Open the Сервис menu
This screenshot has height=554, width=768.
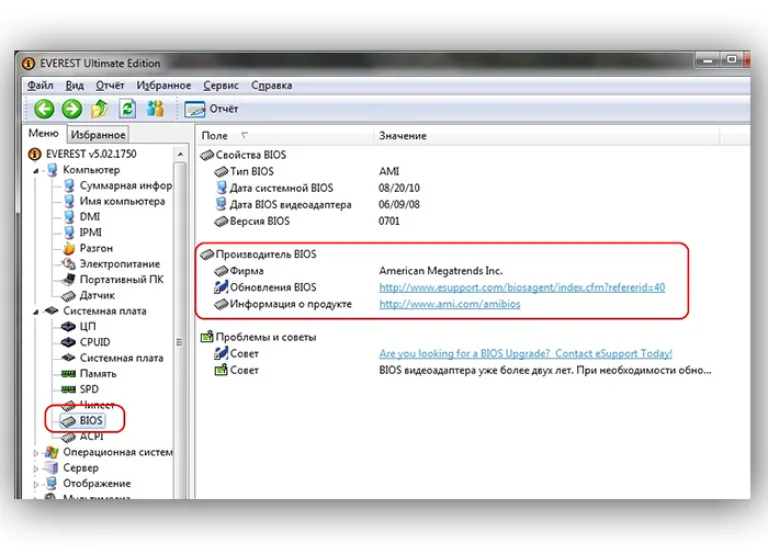pyautogui.click(x=221, y=85)
